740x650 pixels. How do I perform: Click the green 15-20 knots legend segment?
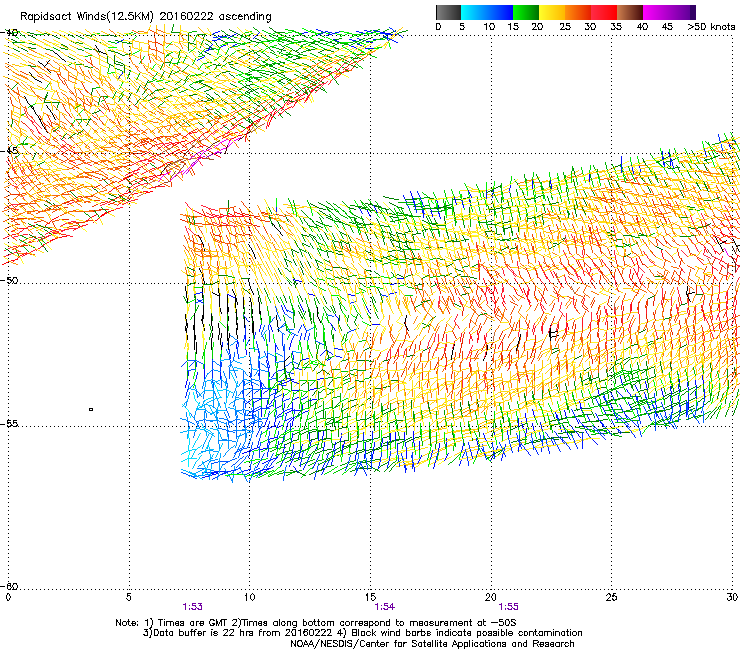526,12
